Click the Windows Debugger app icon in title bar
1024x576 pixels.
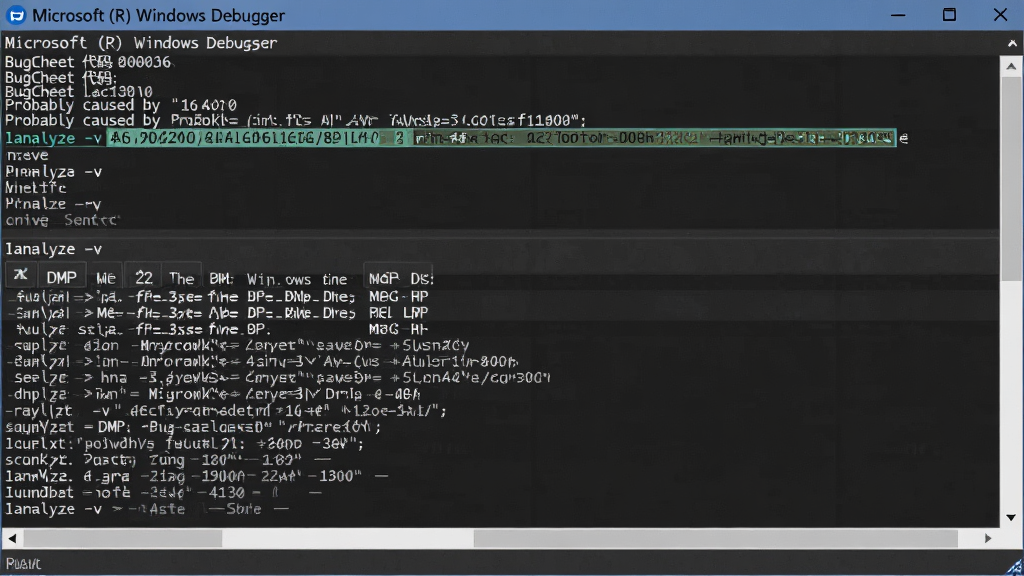[x=16, y=15]
